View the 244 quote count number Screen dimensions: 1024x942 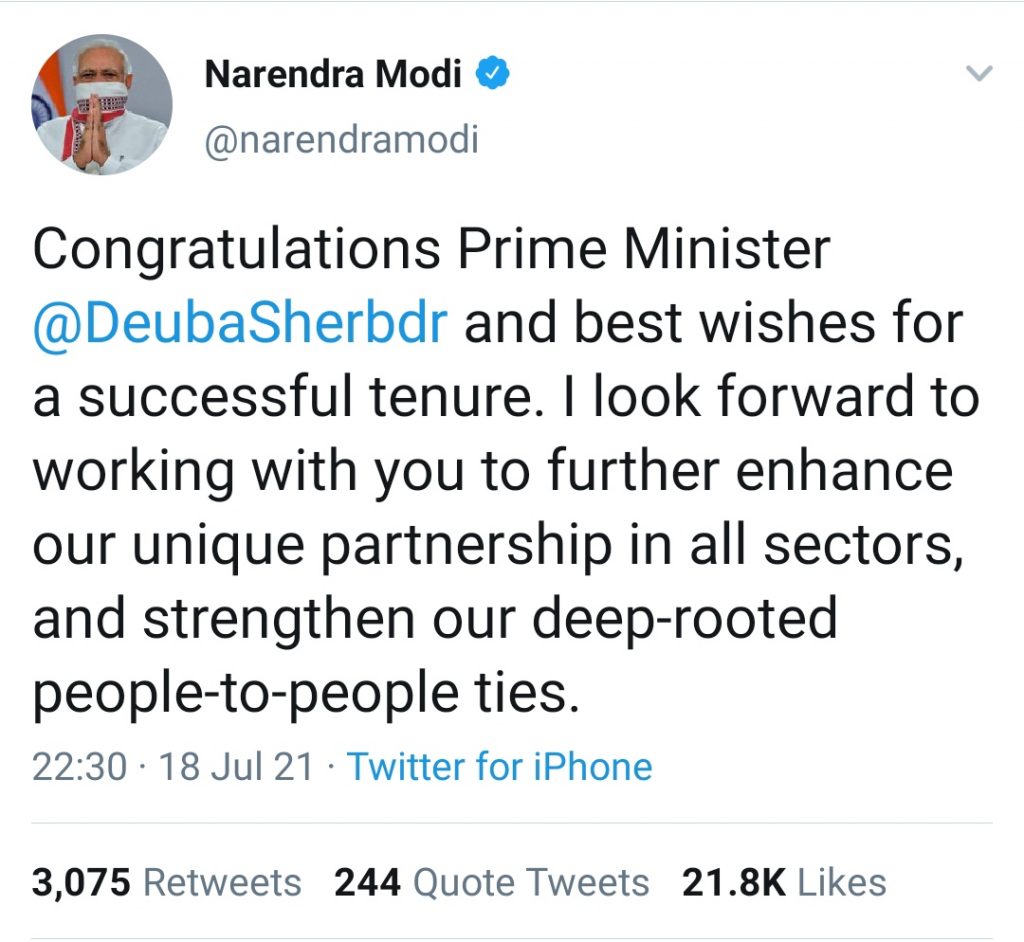(367, 883)
